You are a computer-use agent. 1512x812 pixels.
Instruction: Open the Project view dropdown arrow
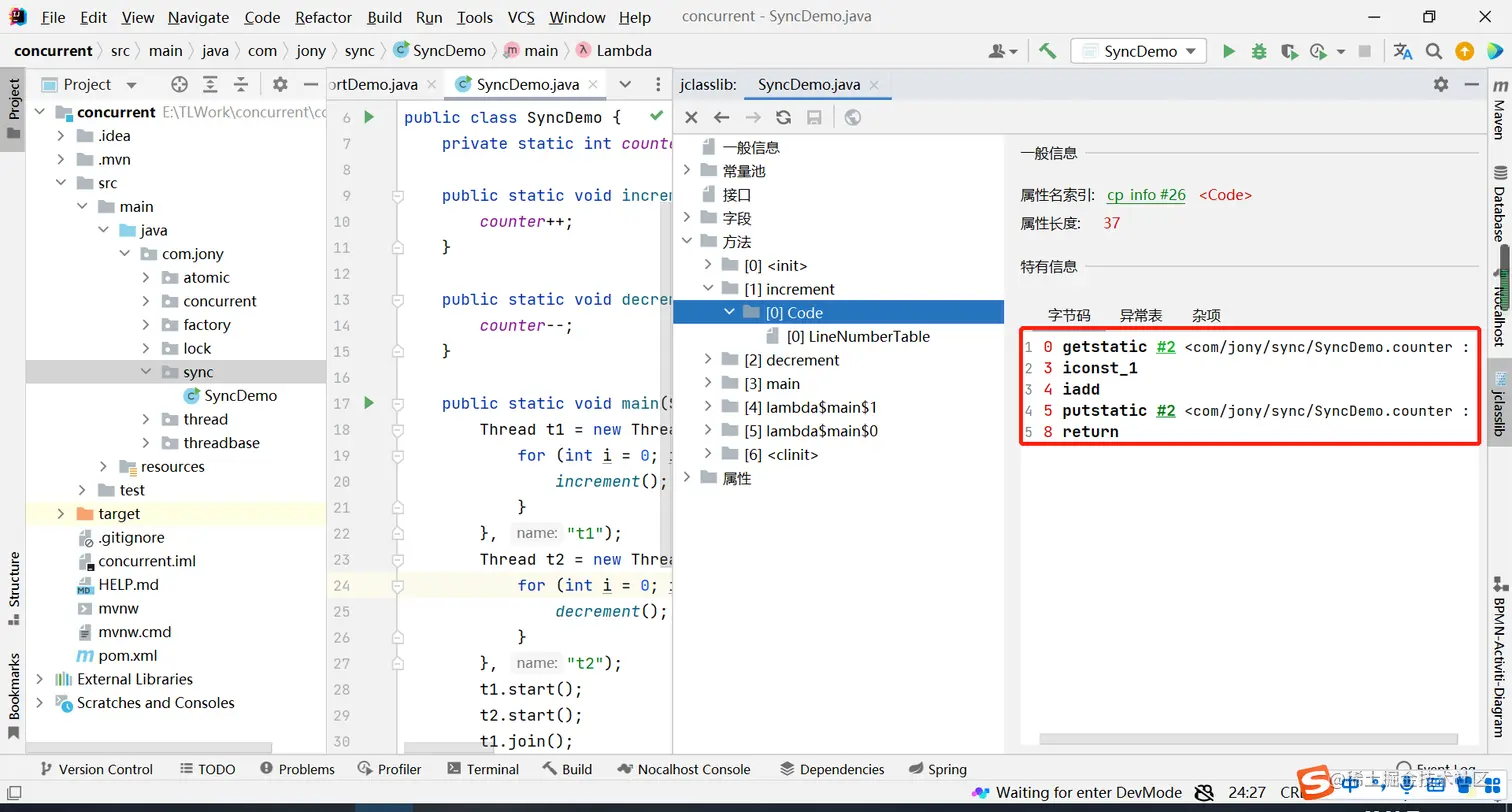click(131, 85)
